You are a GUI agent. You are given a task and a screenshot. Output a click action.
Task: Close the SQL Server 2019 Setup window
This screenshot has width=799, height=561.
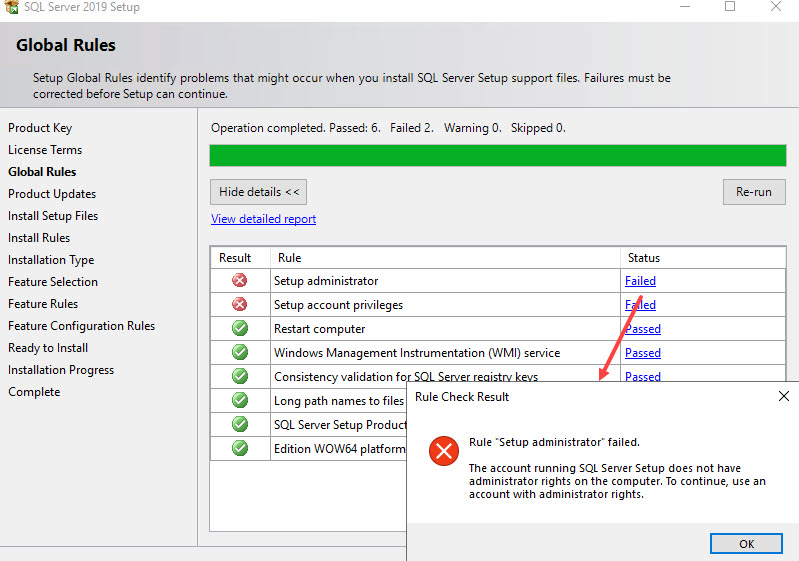pos(776,6)
